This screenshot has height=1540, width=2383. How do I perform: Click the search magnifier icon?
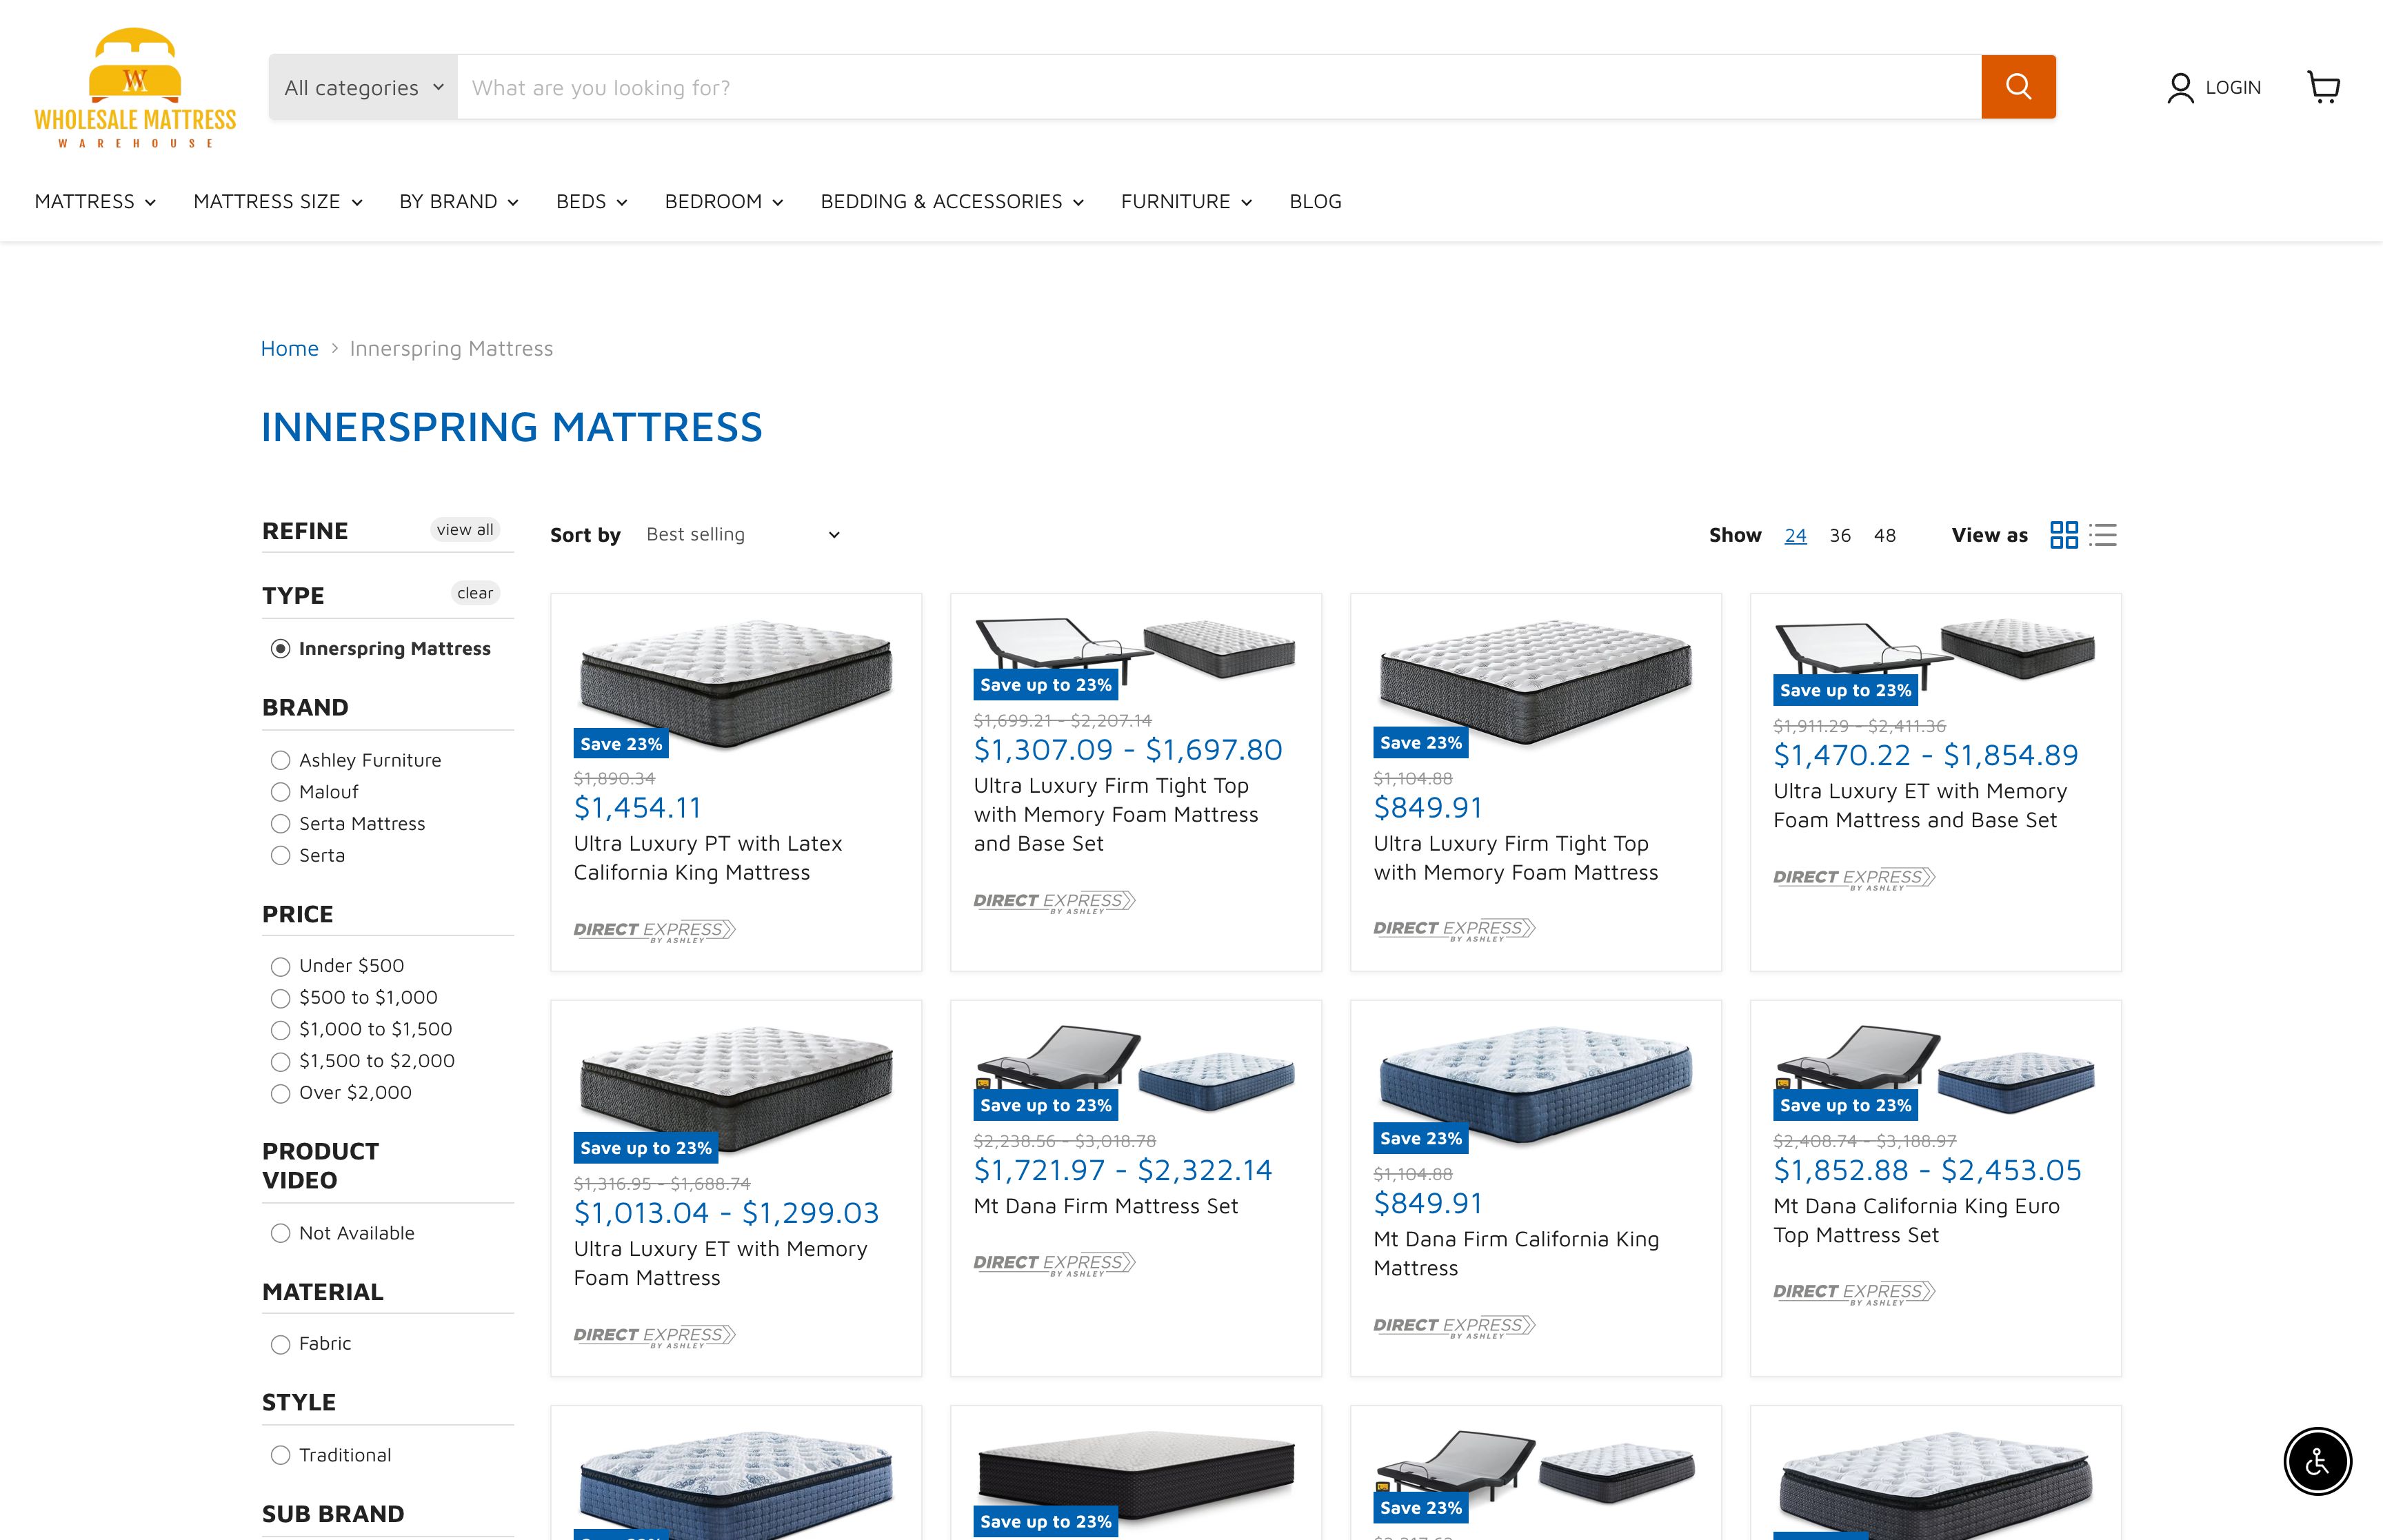[2018, 86]
